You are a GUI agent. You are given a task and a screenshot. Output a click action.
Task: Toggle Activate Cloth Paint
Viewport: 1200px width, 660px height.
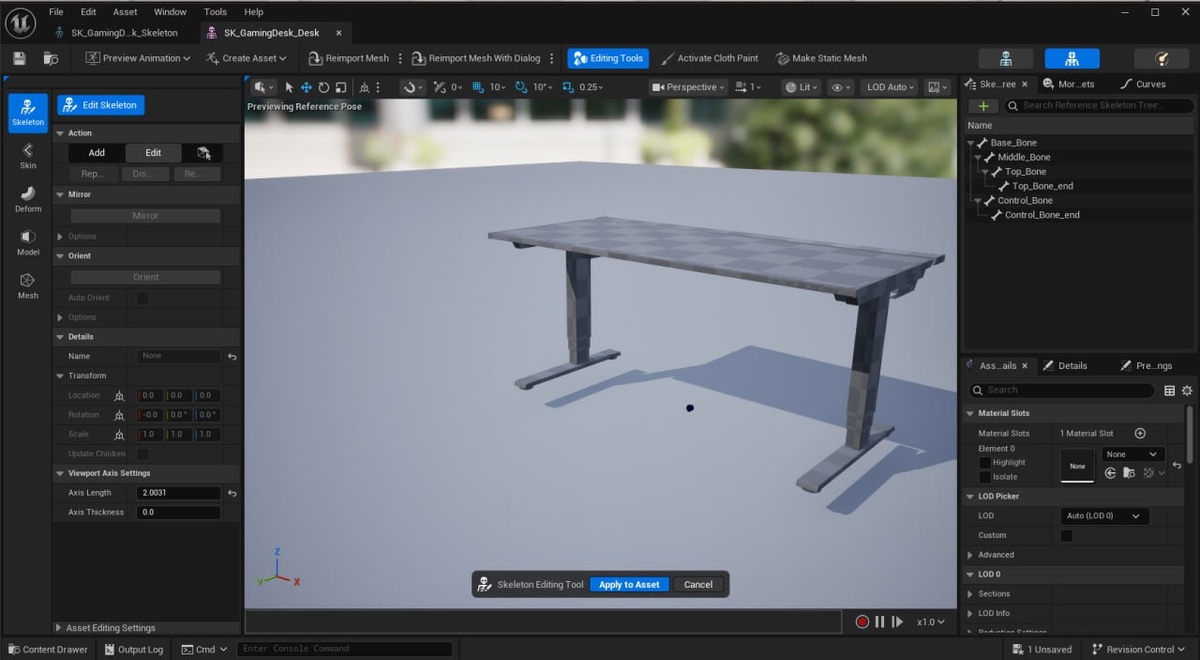pos(709,58)
